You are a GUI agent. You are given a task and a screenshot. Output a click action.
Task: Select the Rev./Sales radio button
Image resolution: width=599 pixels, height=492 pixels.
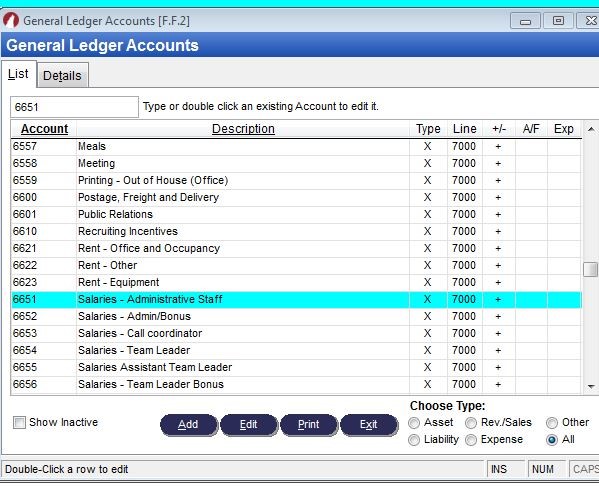coord(471,422)
